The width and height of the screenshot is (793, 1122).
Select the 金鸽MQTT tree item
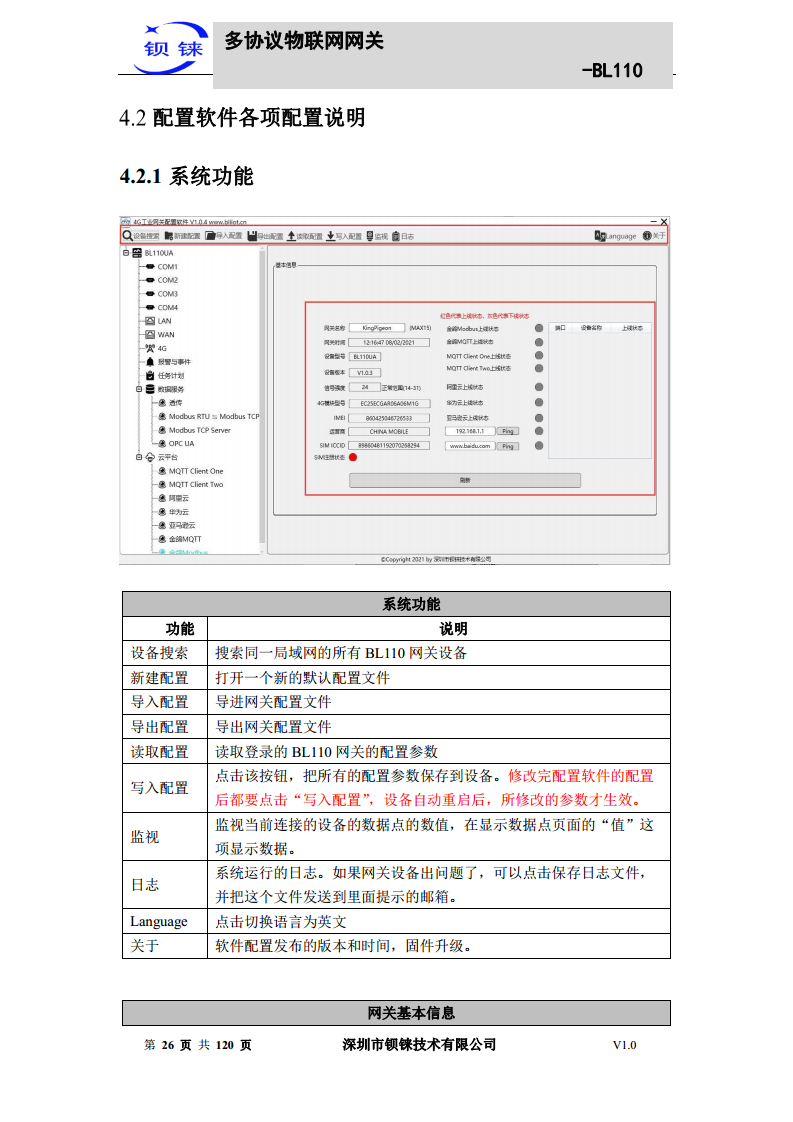pos(180,539)
